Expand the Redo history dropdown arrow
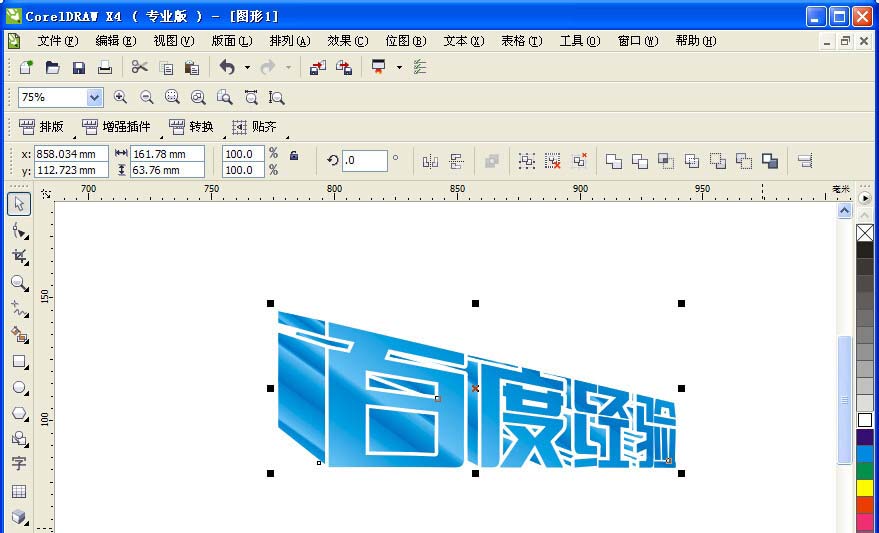 tap(288, 68)
